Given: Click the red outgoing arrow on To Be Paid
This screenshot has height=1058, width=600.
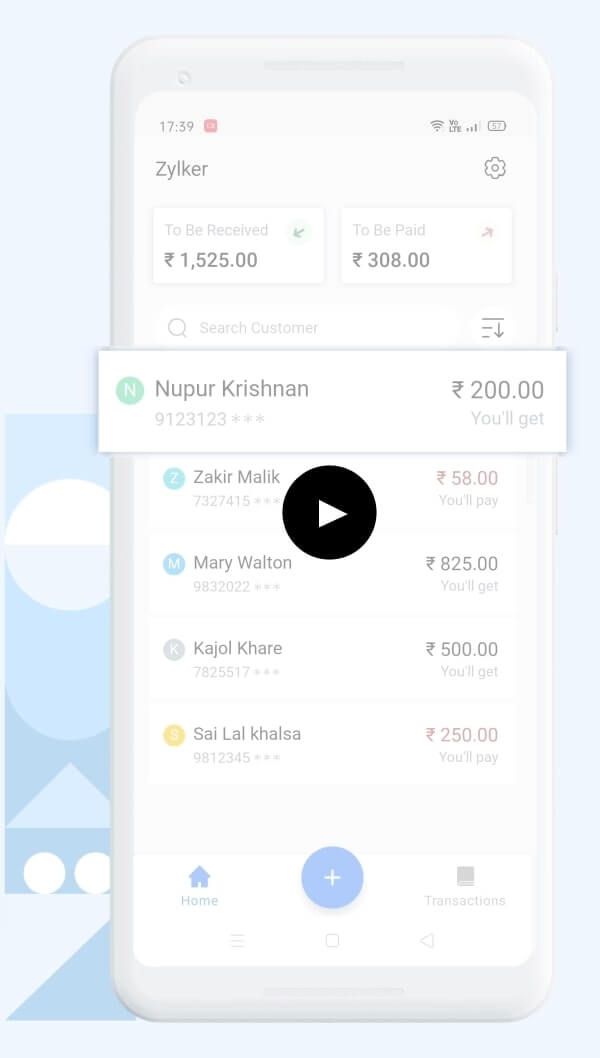Looking at the screenshot, I should 487,233.
